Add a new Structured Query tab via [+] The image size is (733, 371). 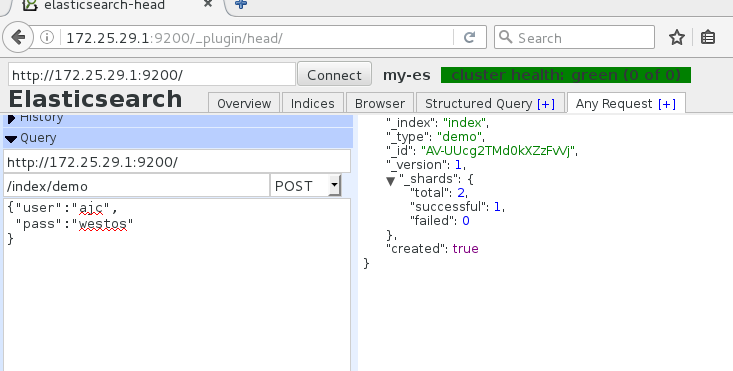pos(546,104)
